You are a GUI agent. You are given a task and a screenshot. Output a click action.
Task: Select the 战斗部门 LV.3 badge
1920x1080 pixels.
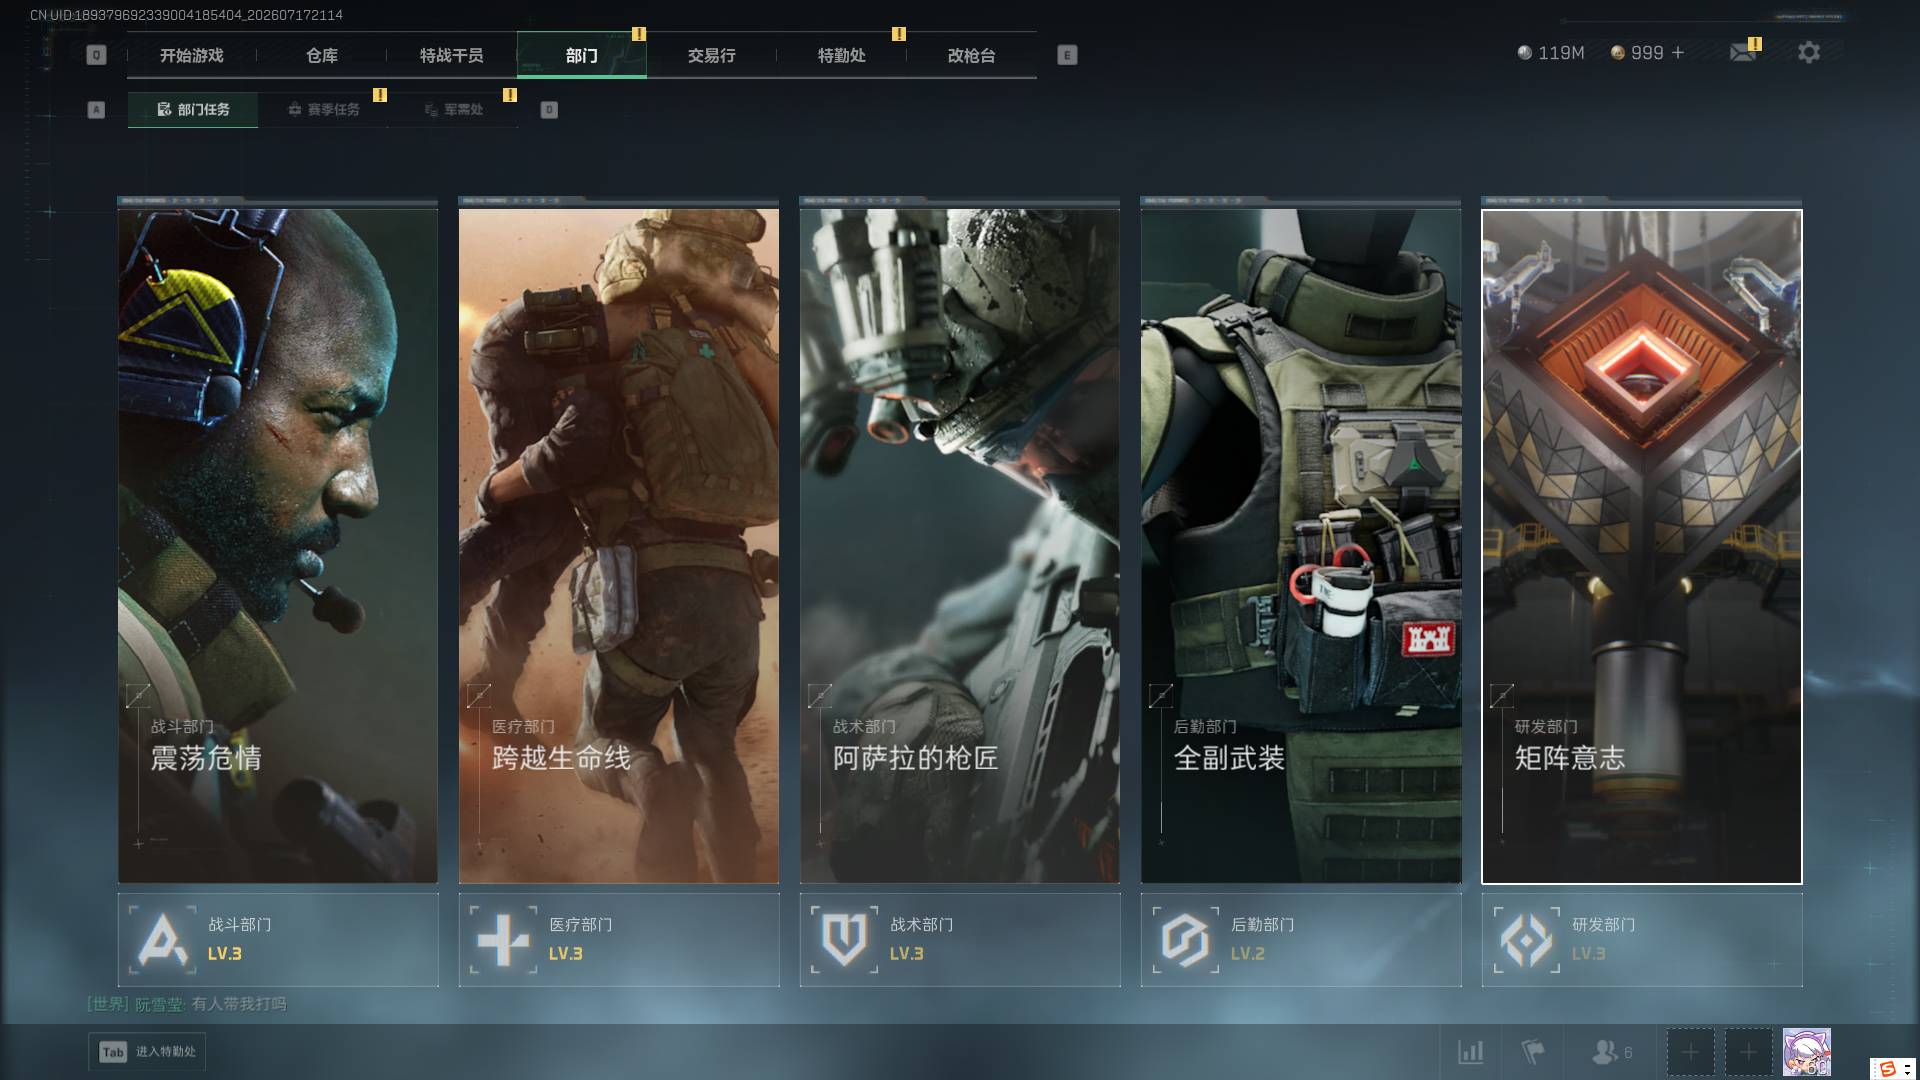coord(278,940)
